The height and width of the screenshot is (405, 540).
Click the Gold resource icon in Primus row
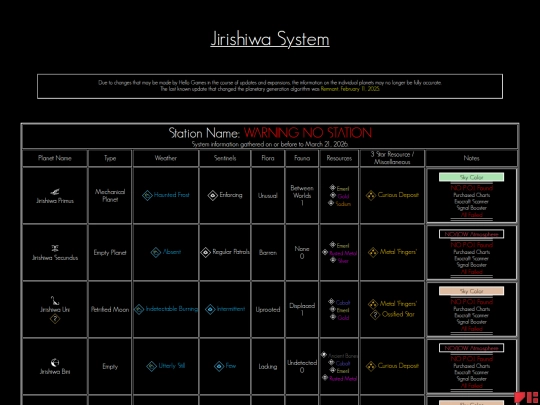click(333, 195)
